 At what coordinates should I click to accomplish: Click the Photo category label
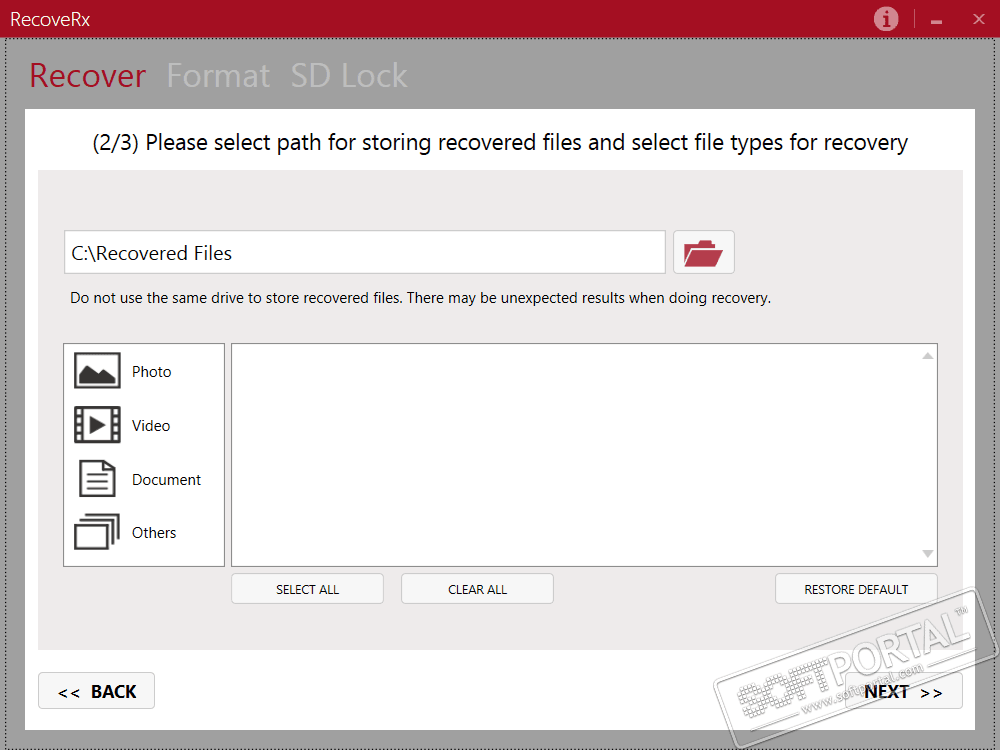(x=152, y=372)
